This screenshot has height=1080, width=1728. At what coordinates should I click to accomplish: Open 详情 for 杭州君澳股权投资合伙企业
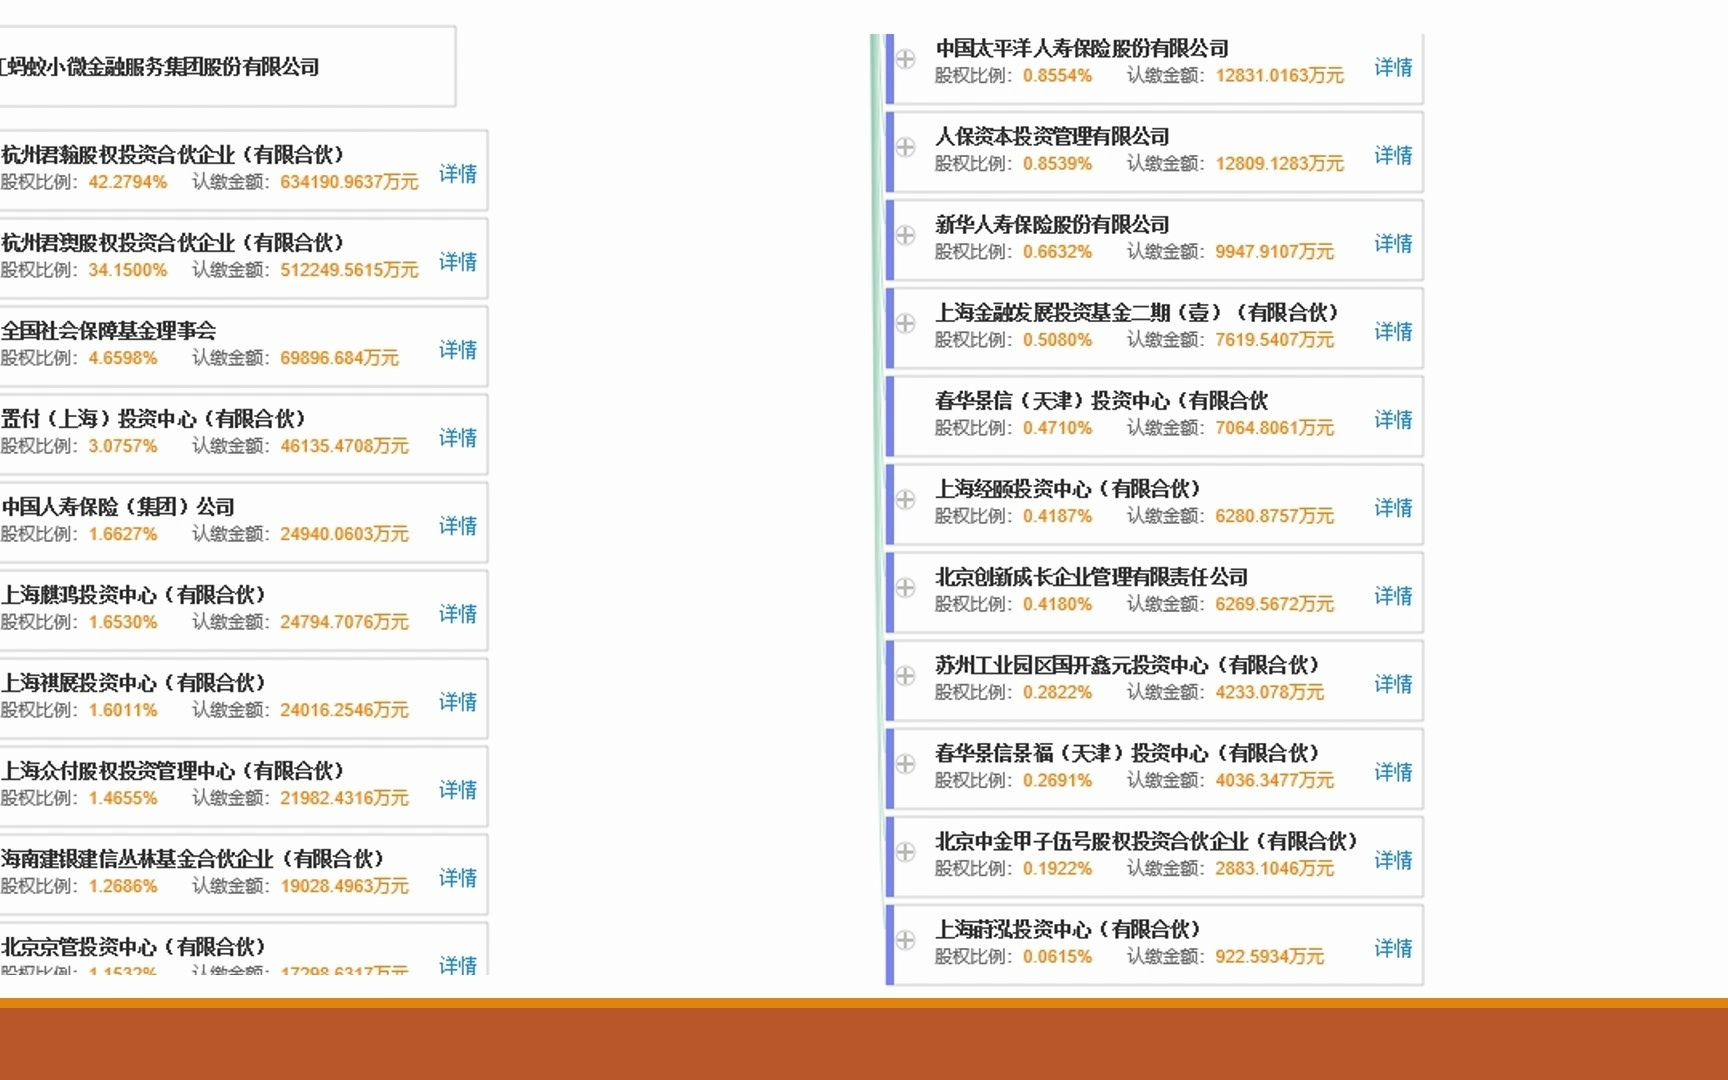pyautogui.click(x=458, y=262)
